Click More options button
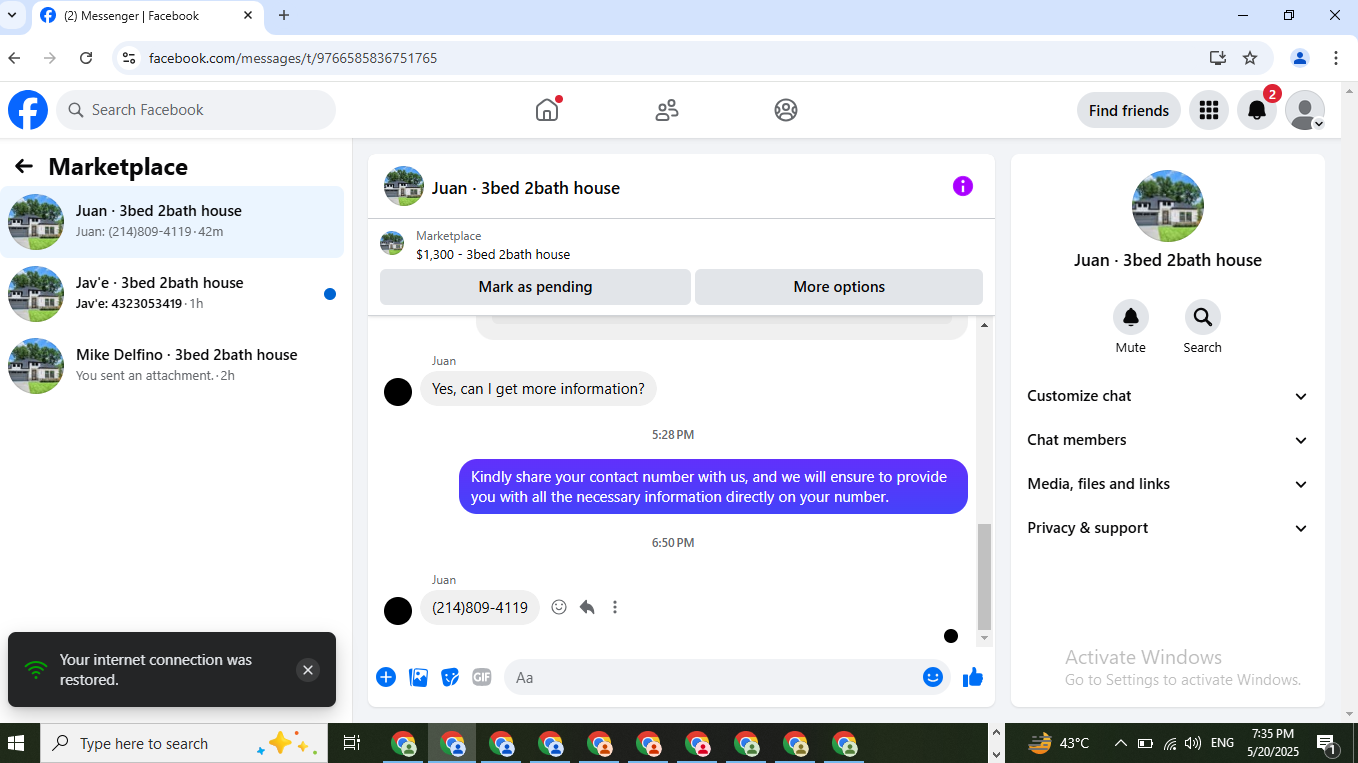Screen dimensions: 1358x763 click(839, 287)
